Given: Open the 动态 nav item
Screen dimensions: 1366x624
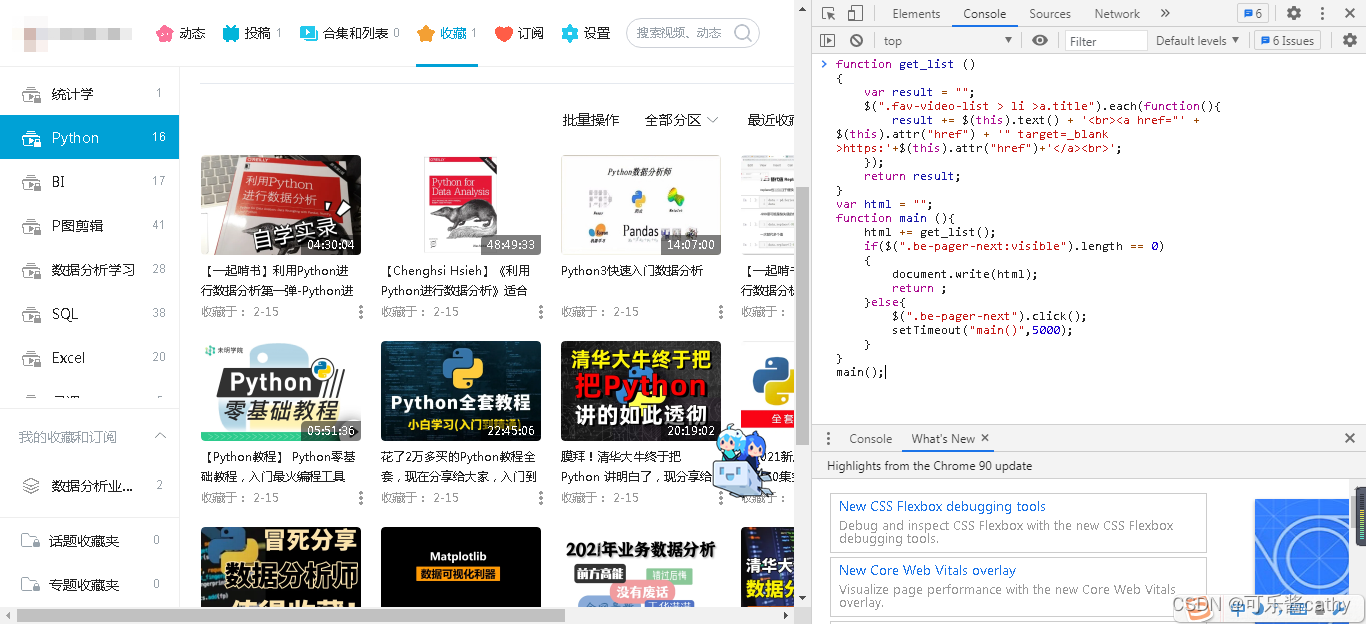Looking at the screenshot, I should click(x=180, y=33).
